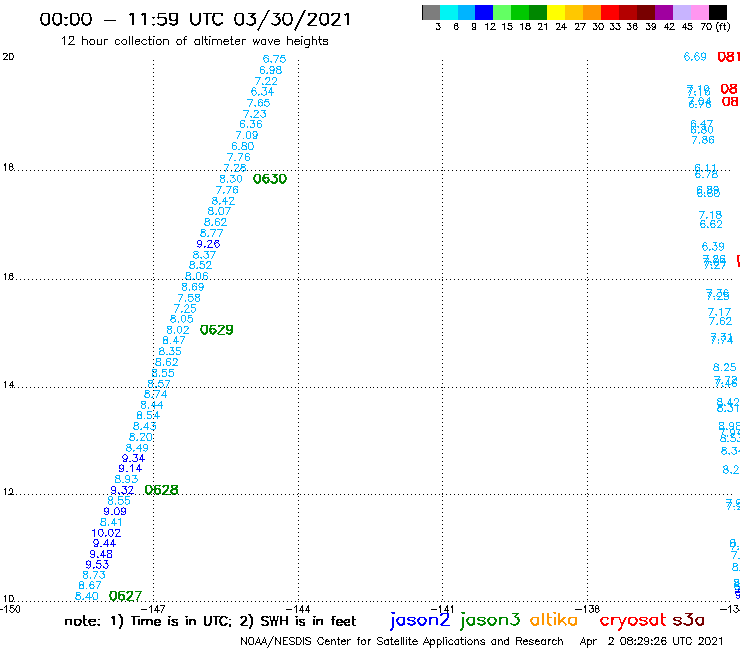
Task: Click the wave height value 7.65
Action: coord(259,103)
